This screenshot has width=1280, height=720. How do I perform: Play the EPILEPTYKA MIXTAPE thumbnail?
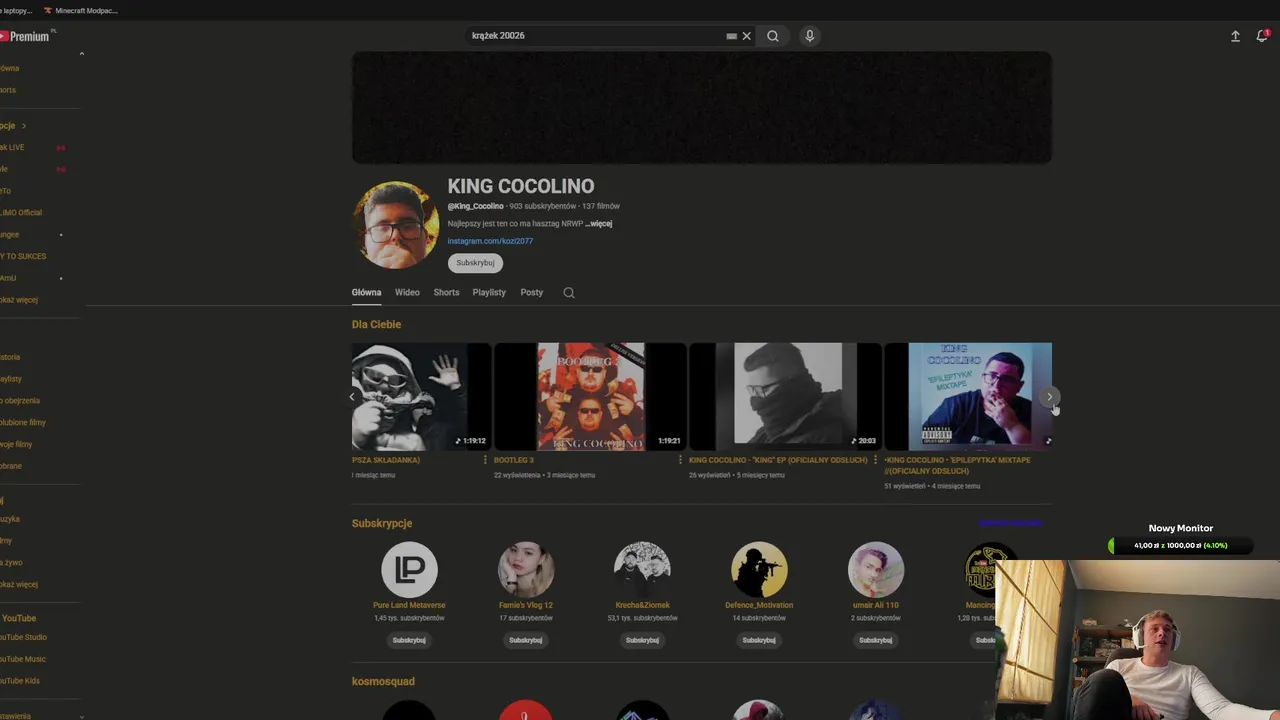(x=968, y=396)
